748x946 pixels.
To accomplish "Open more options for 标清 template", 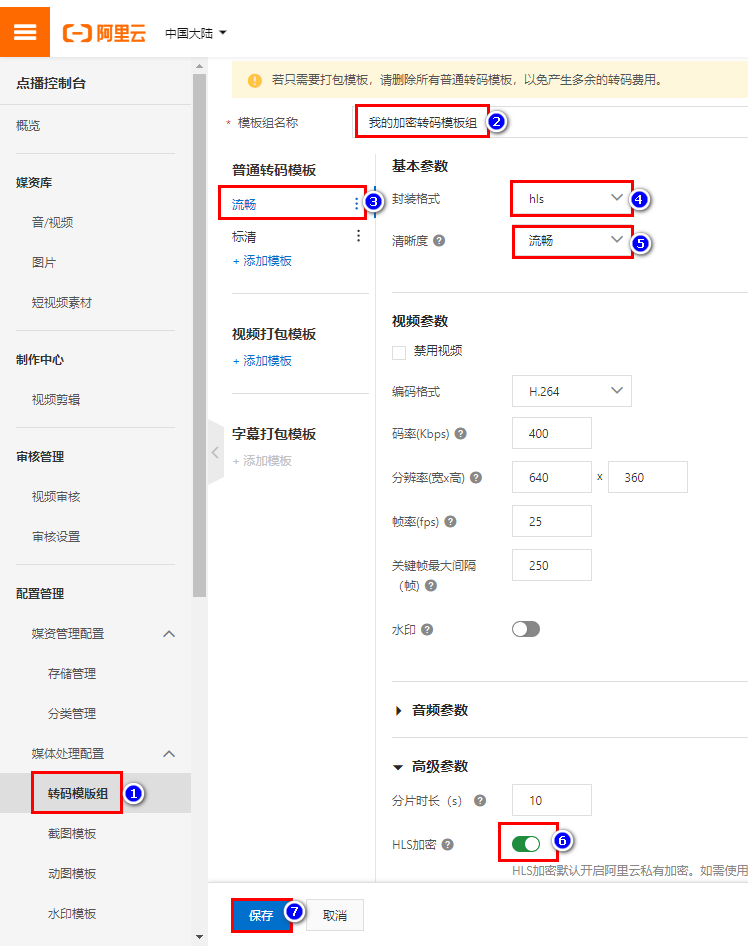I will (x=358, y=237).
